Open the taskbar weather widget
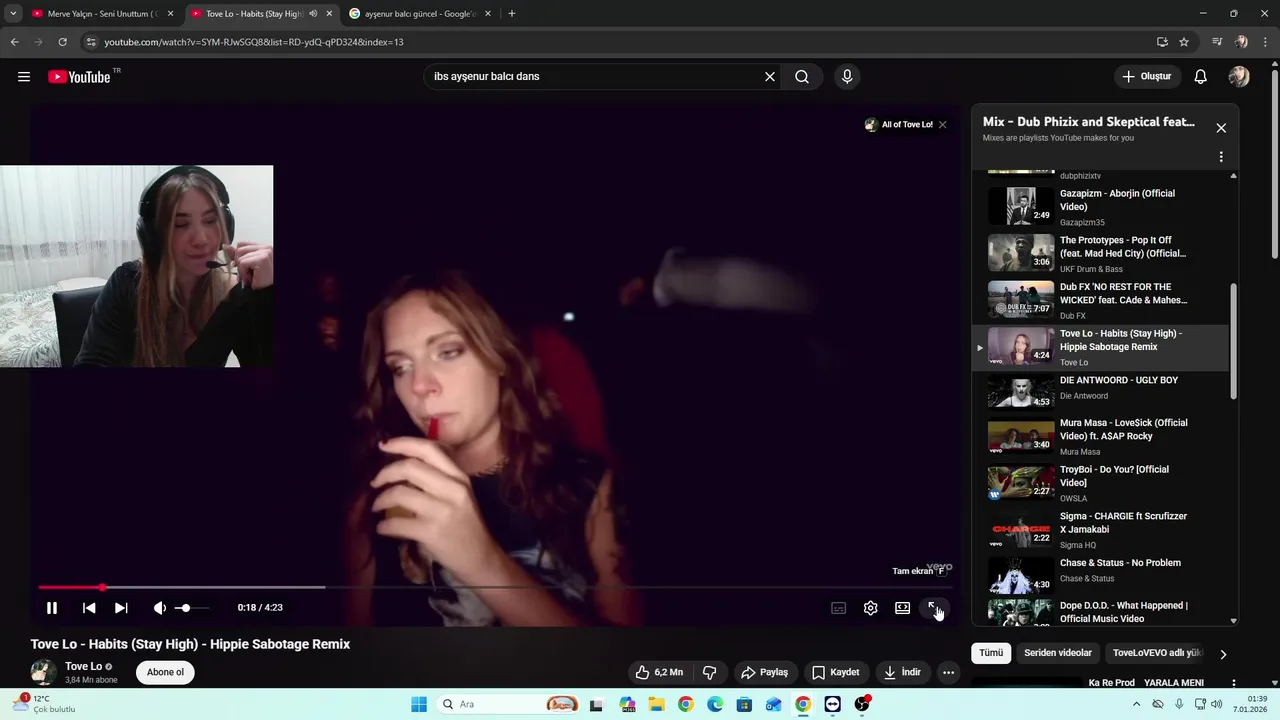This screenshot has width=1280, height=720. coord(43,704)
